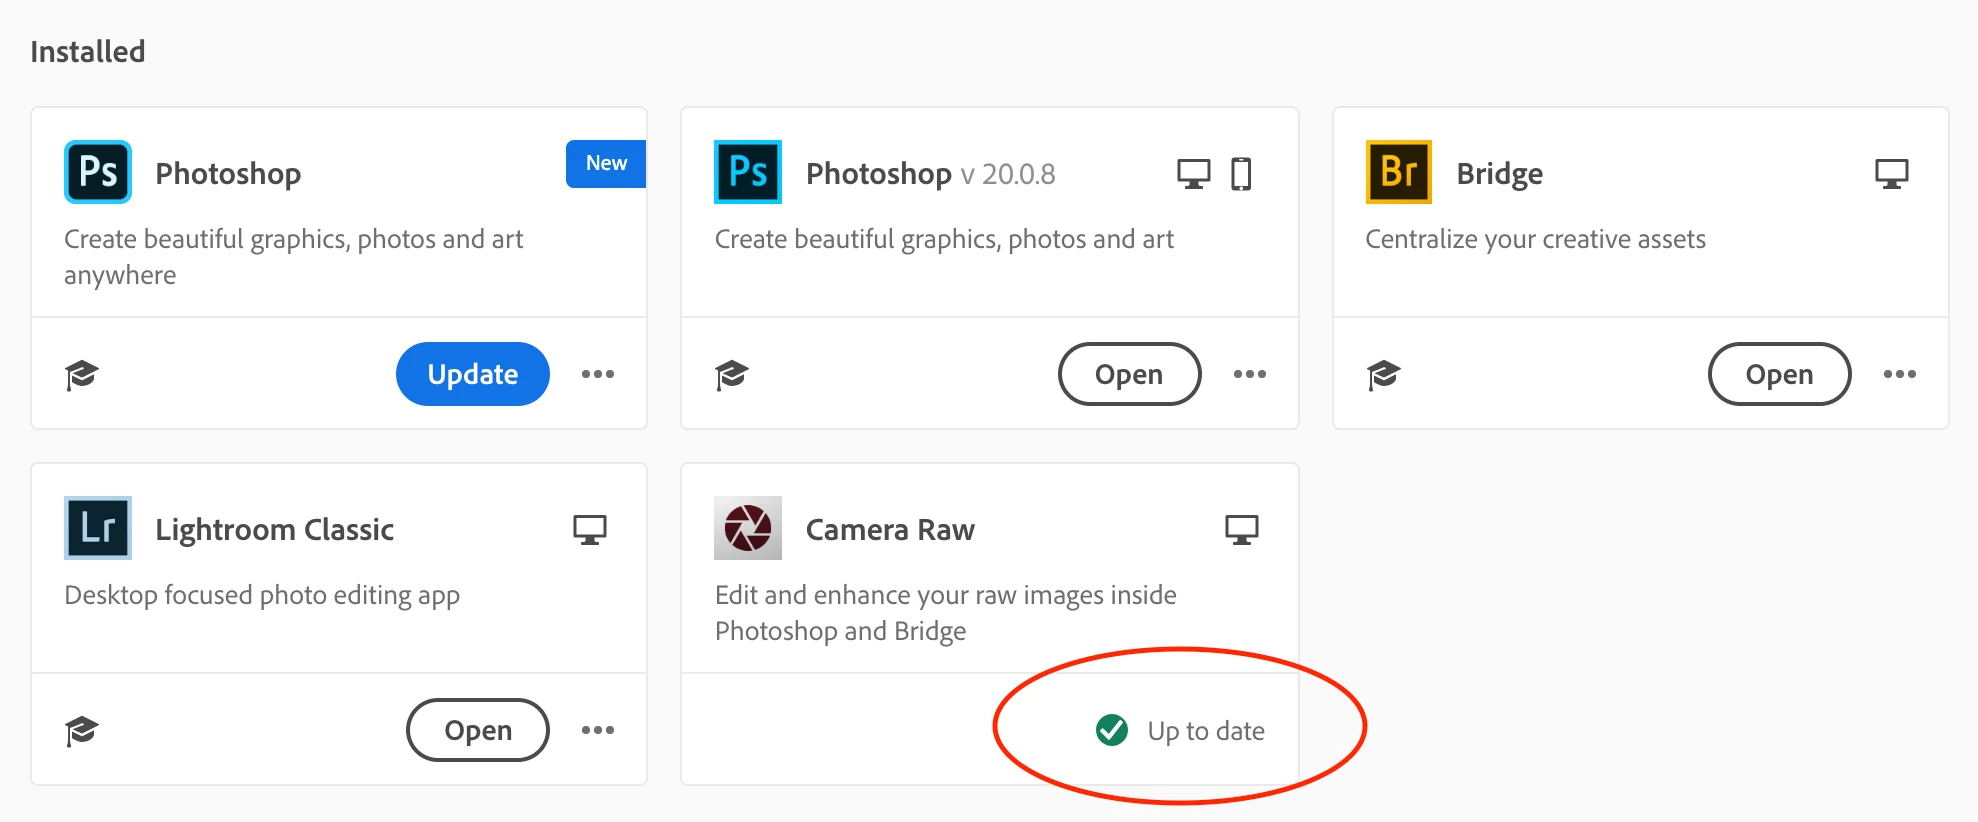The width and height of the screenshot is (1978, 822).
Task: Click the Lightroom Classic app icon
Action: pos(98,528)
